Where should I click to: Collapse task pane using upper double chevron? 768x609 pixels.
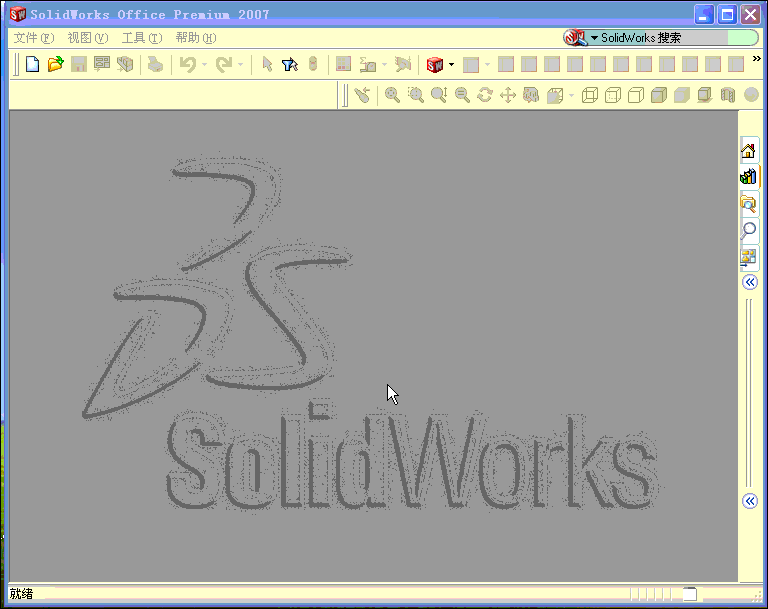pos(750,282)
